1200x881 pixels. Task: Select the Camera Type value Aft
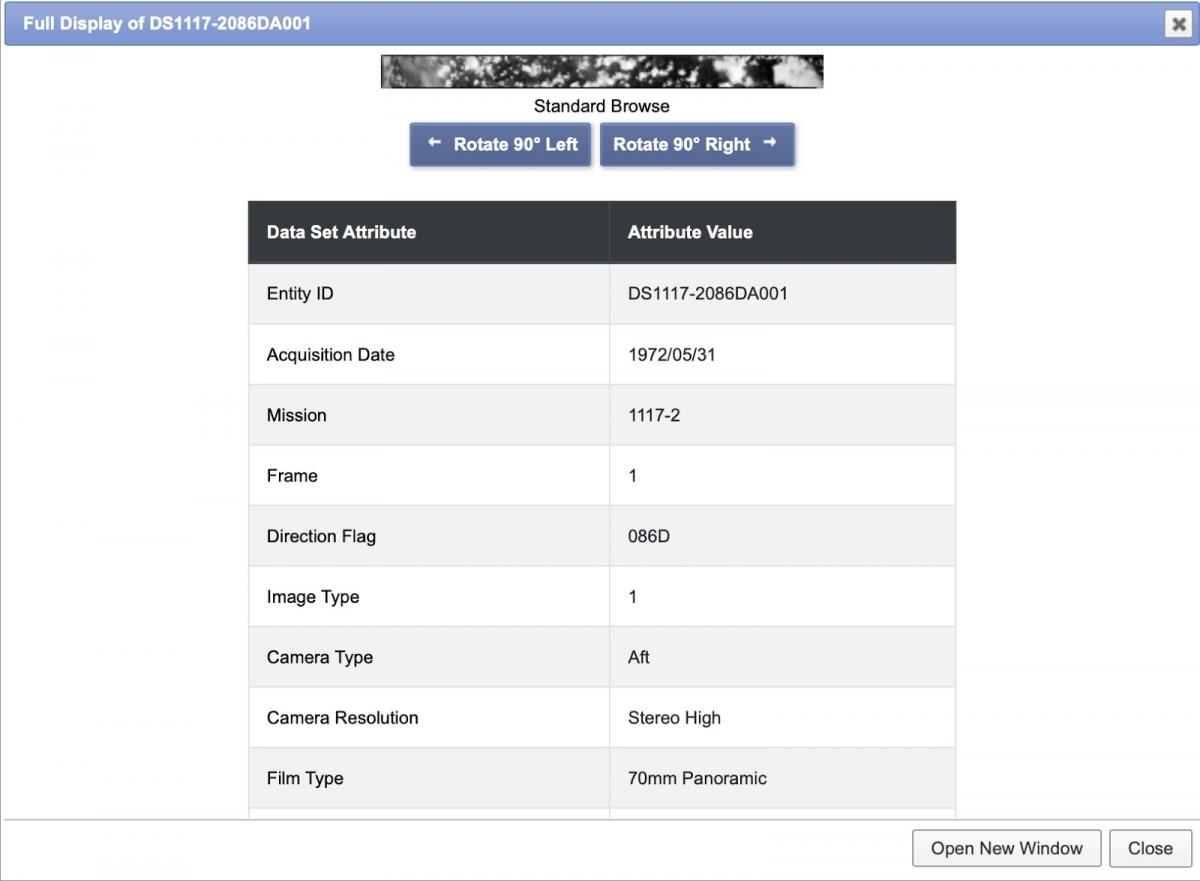(639, 657)
